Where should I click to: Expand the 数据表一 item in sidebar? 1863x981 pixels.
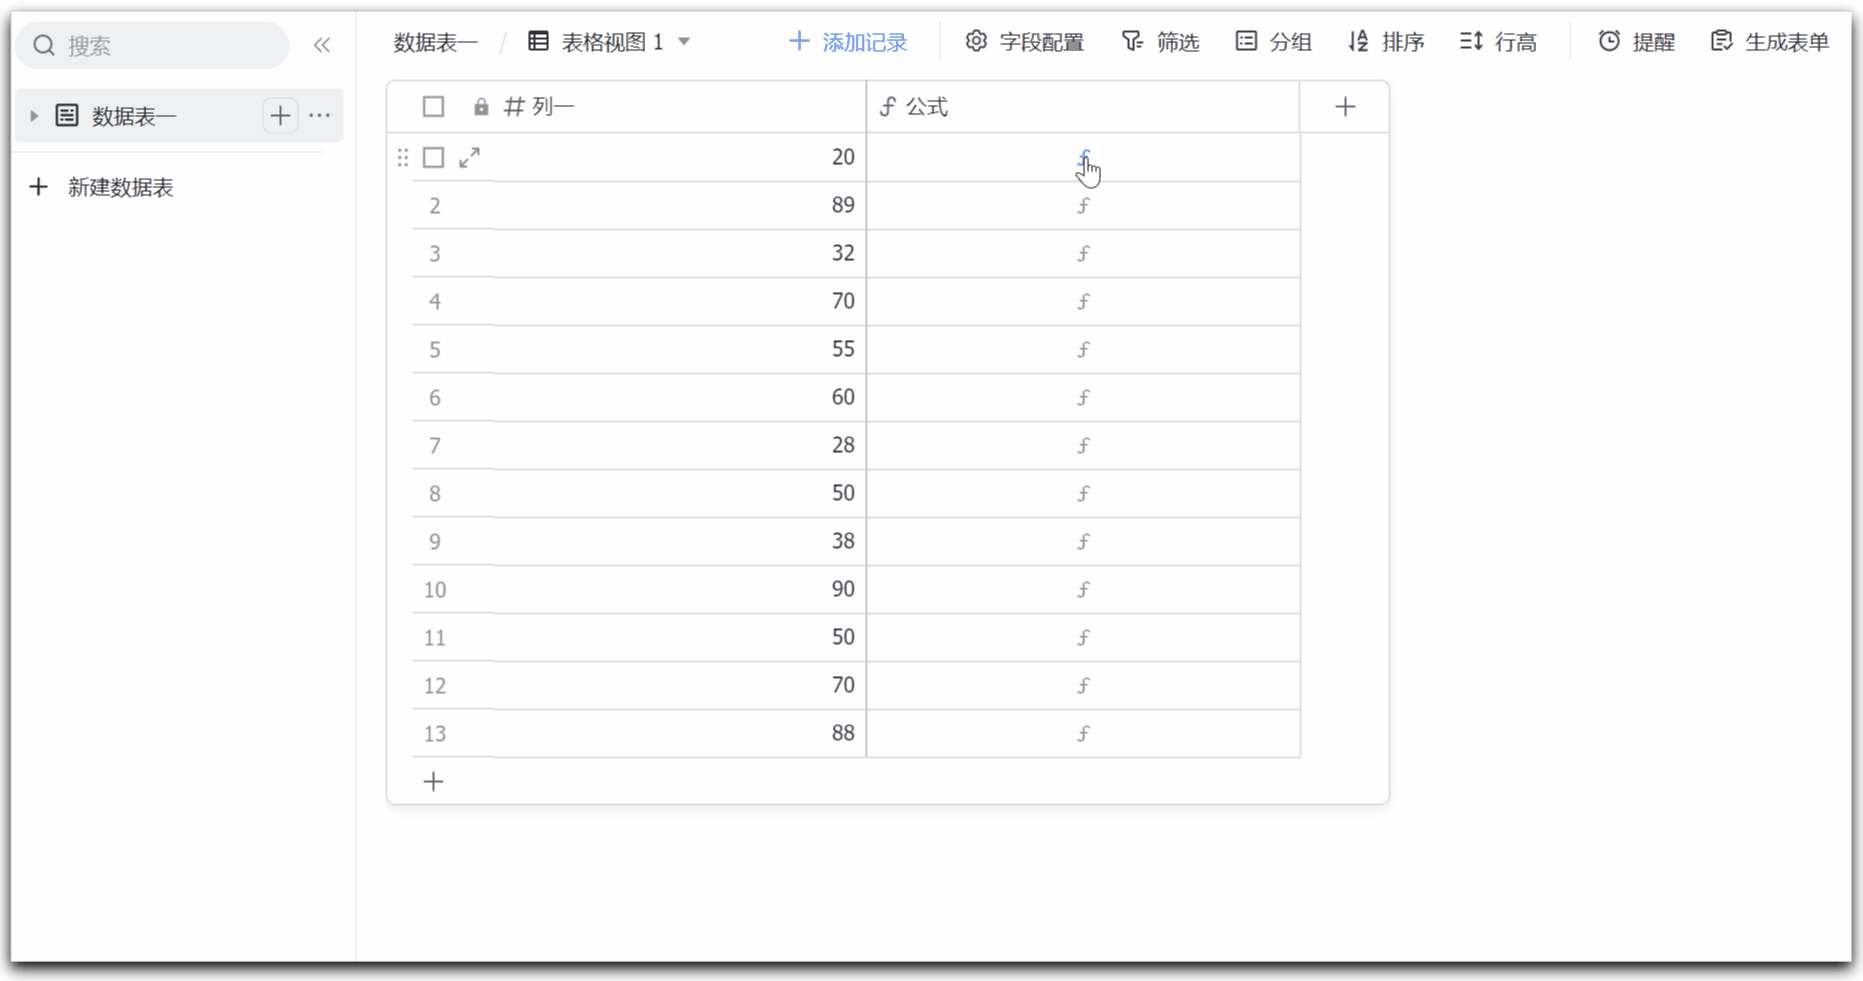34,115
